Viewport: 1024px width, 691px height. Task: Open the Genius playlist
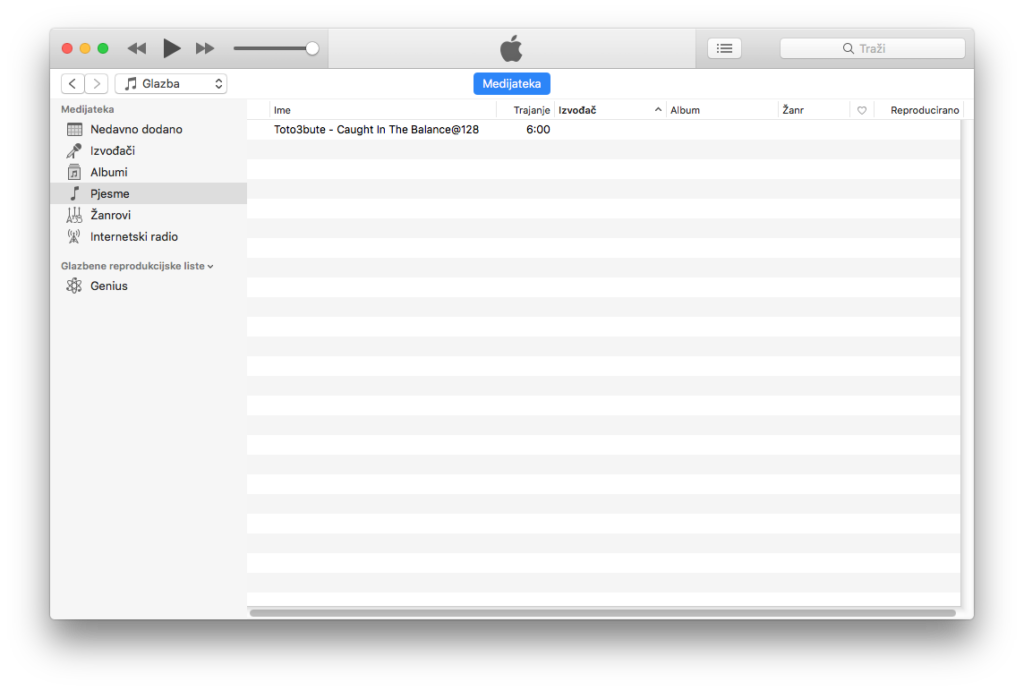[108, 286]
